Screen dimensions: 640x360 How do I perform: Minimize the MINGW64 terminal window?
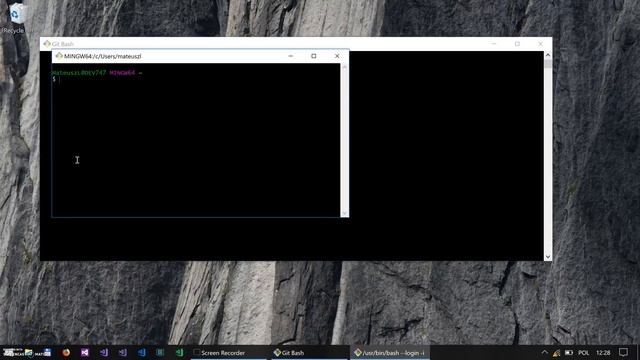tap(291, 56)
